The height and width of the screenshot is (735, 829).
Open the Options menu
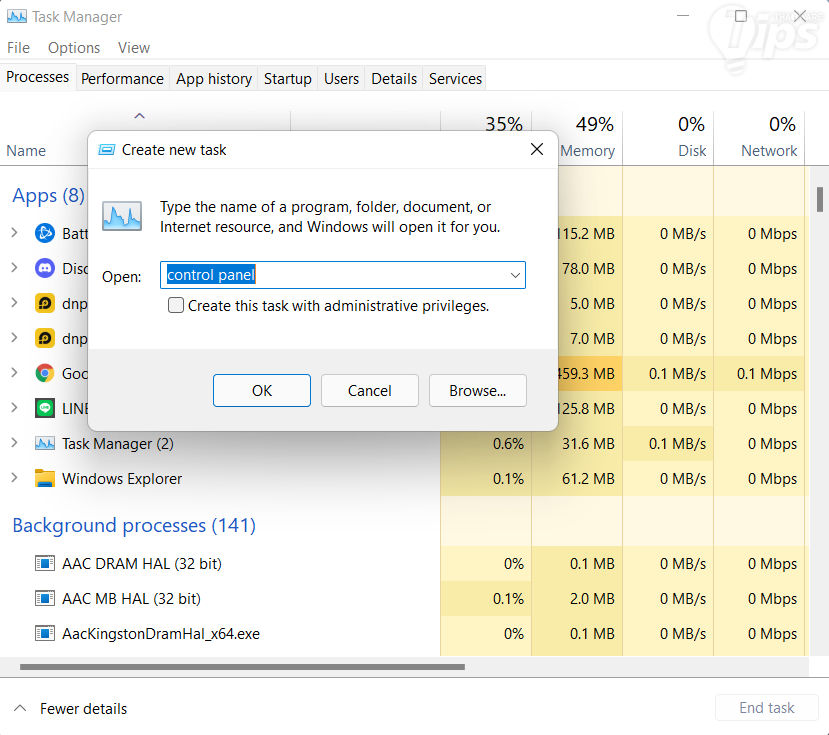(73, 47)
